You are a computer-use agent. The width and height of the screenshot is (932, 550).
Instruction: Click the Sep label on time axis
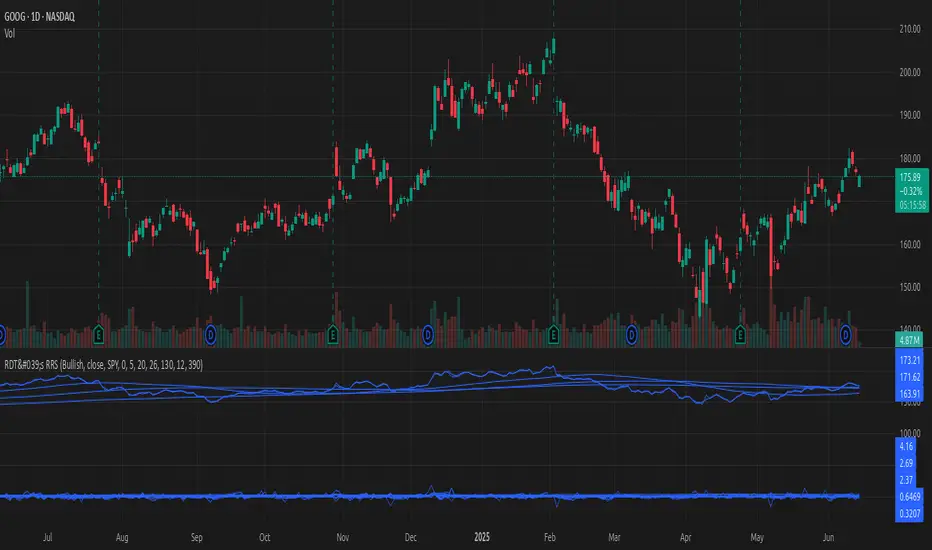[x=197, y=537]
